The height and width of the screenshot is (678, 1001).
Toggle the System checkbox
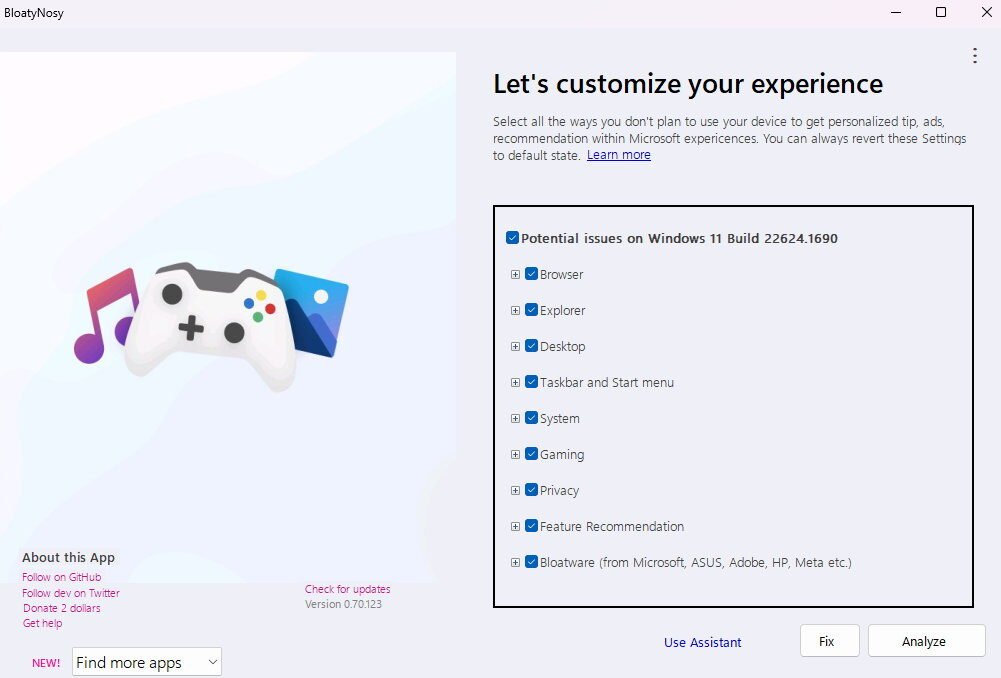point(531,418)
